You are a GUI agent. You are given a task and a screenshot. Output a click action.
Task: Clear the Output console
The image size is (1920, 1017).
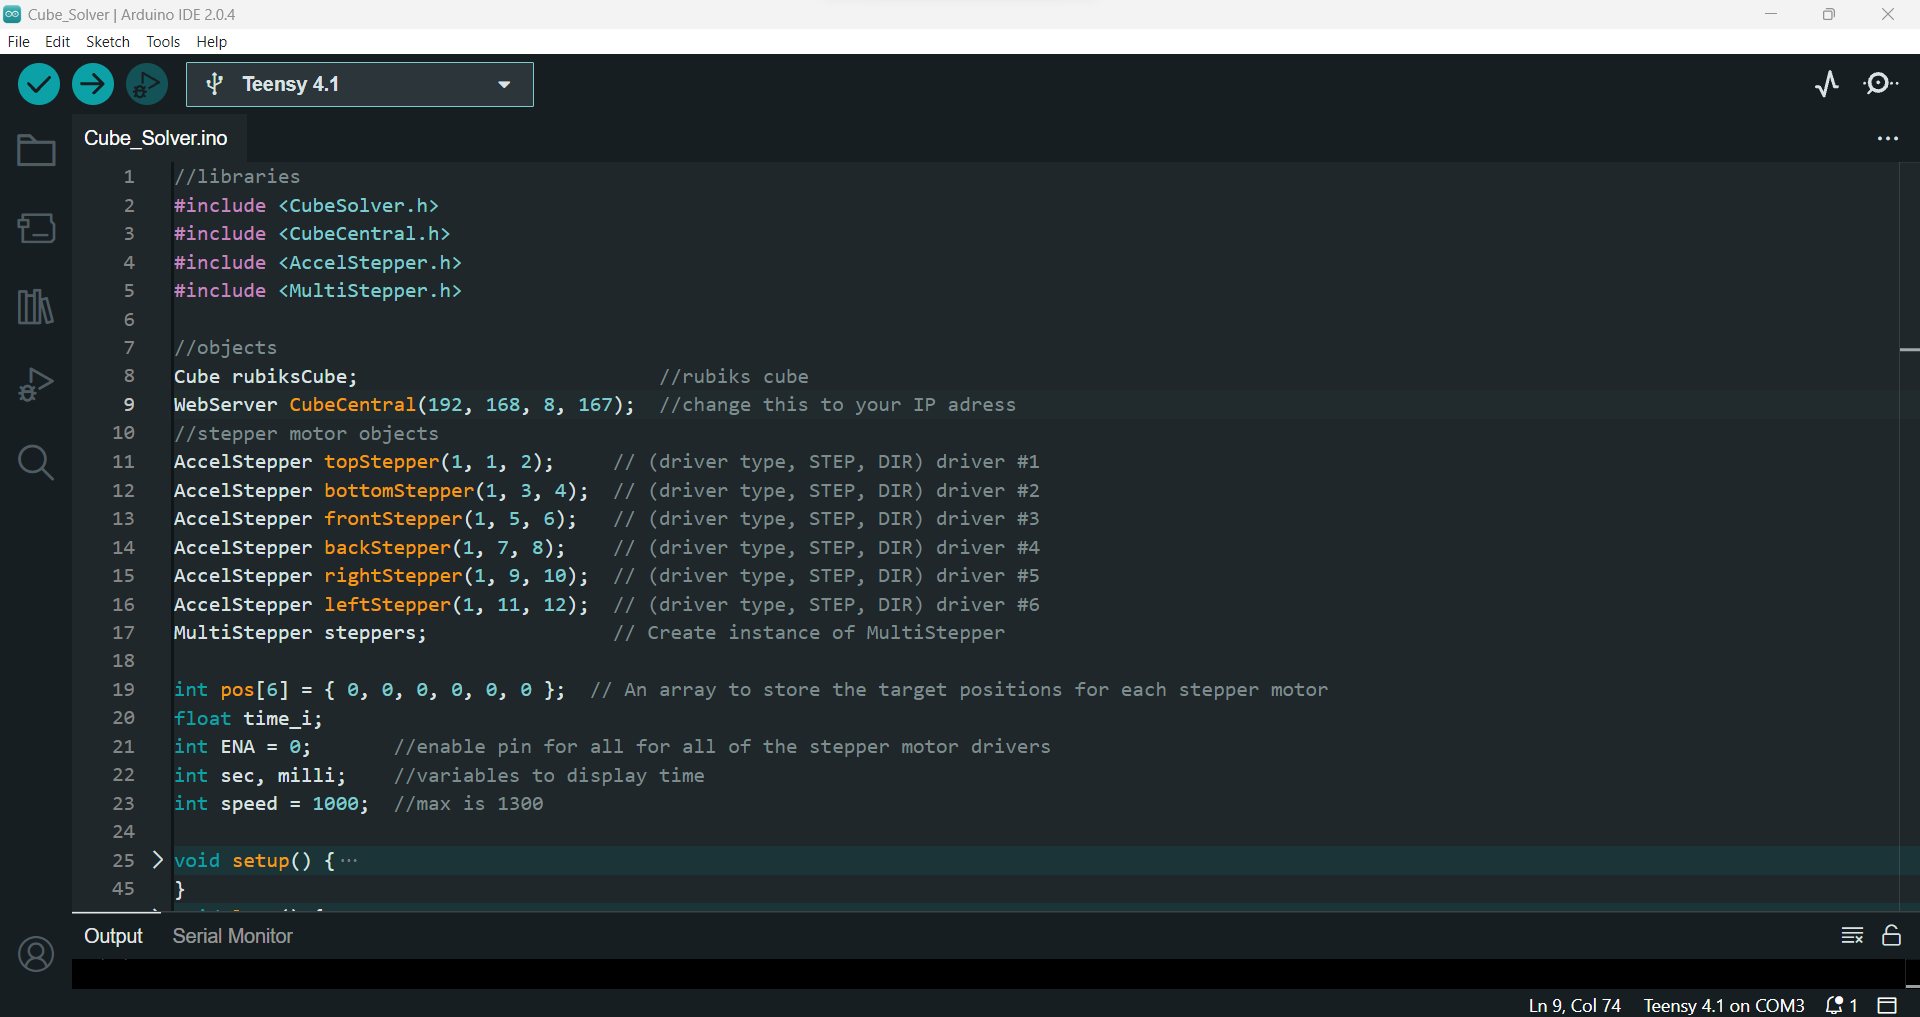point(1852,936)
